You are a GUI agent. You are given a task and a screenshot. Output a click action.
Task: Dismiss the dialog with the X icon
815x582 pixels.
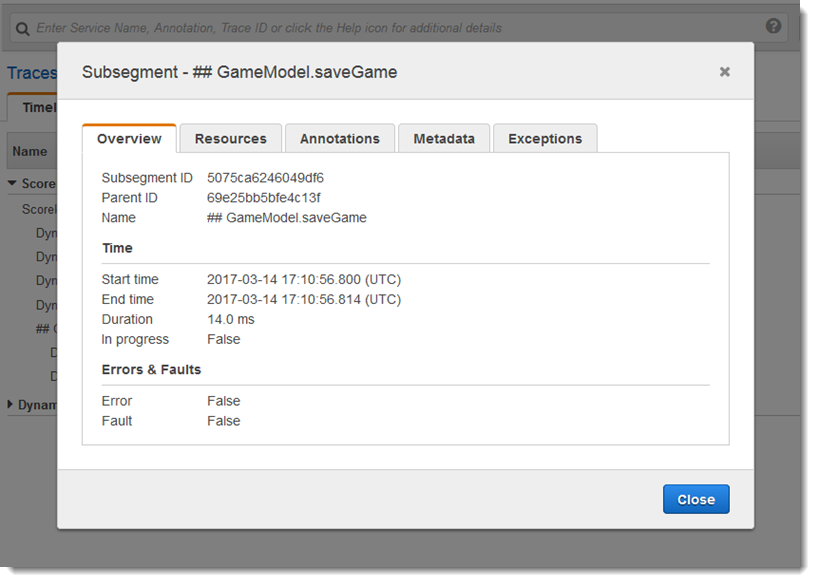coord(724,71)
